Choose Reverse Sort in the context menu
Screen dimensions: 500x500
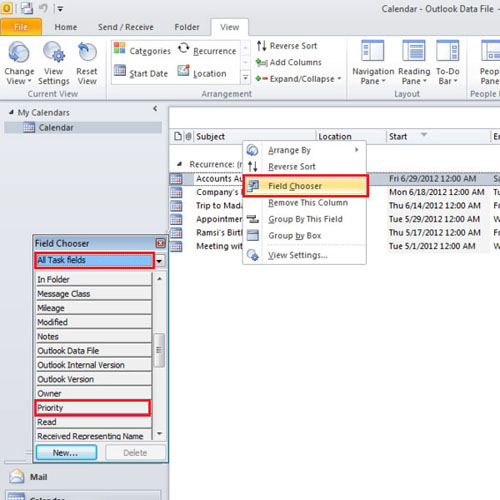tap(304, 166)
